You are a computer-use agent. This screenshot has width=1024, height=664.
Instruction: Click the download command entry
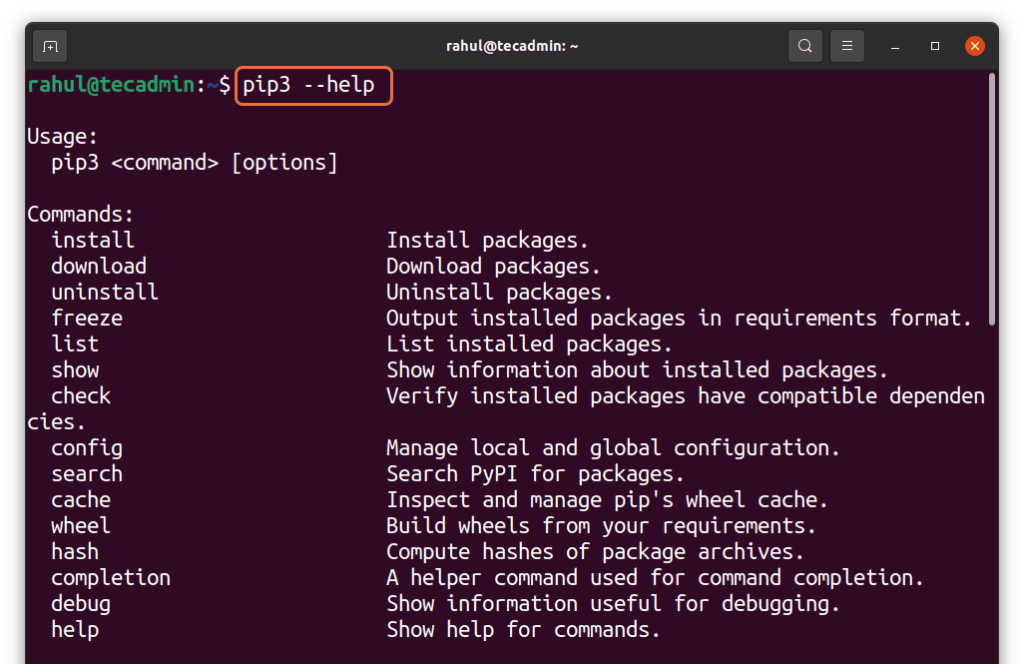point(98,266)
